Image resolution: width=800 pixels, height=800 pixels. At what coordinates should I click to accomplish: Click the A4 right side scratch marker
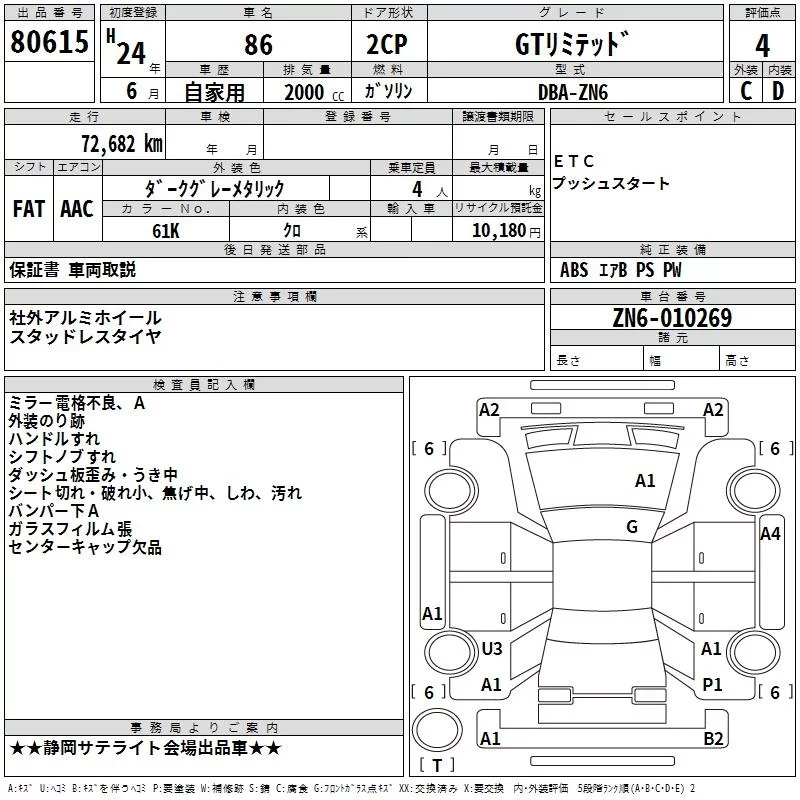click(770, 534)
